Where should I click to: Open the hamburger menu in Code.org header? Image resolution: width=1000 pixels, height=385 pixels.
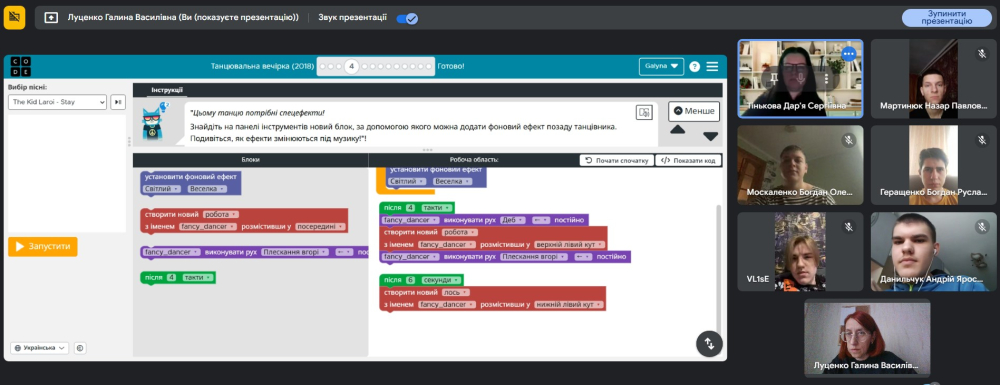(712, 66)
